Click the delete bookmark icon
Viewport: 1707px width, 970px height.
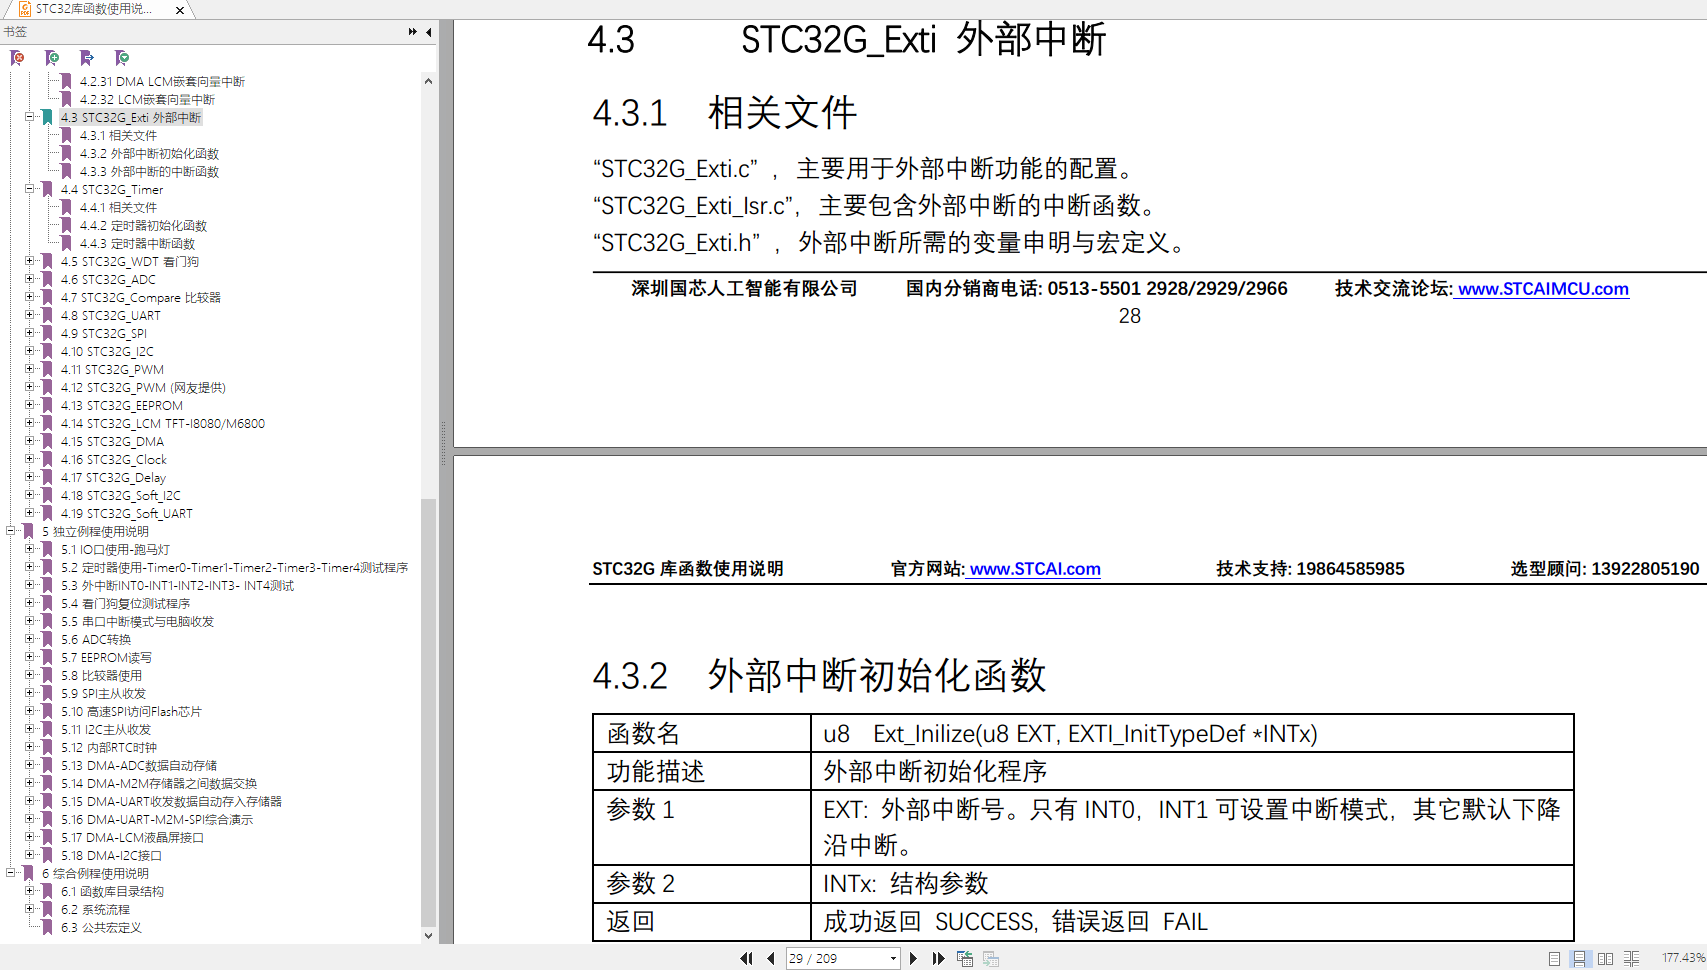point(17,58)
